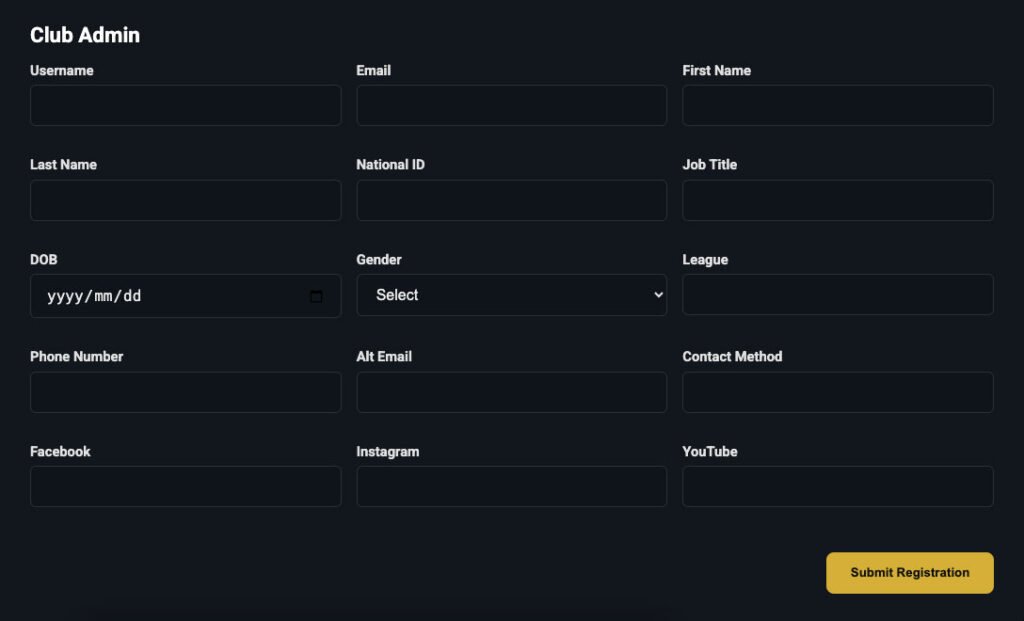Focus the Username input field

coord(185,105)
